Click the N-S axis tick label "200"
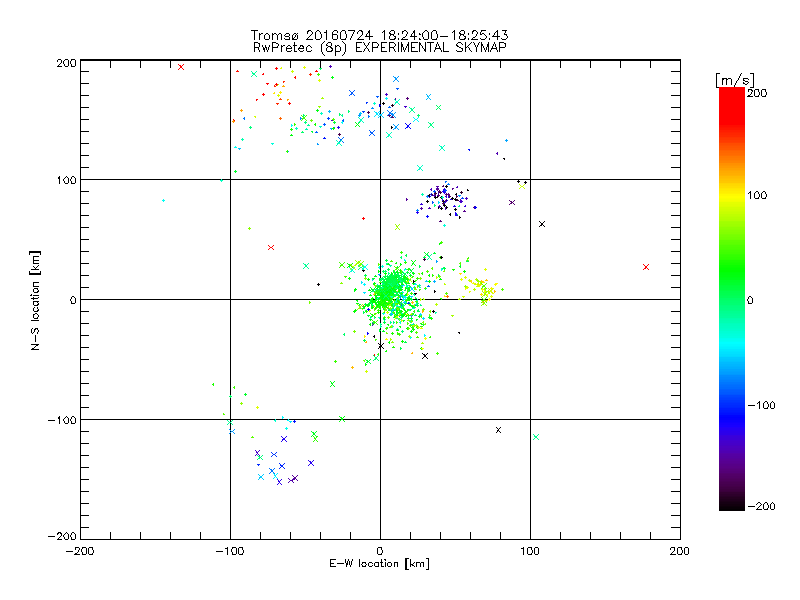800x600 pixels. (x=66, y=63)
